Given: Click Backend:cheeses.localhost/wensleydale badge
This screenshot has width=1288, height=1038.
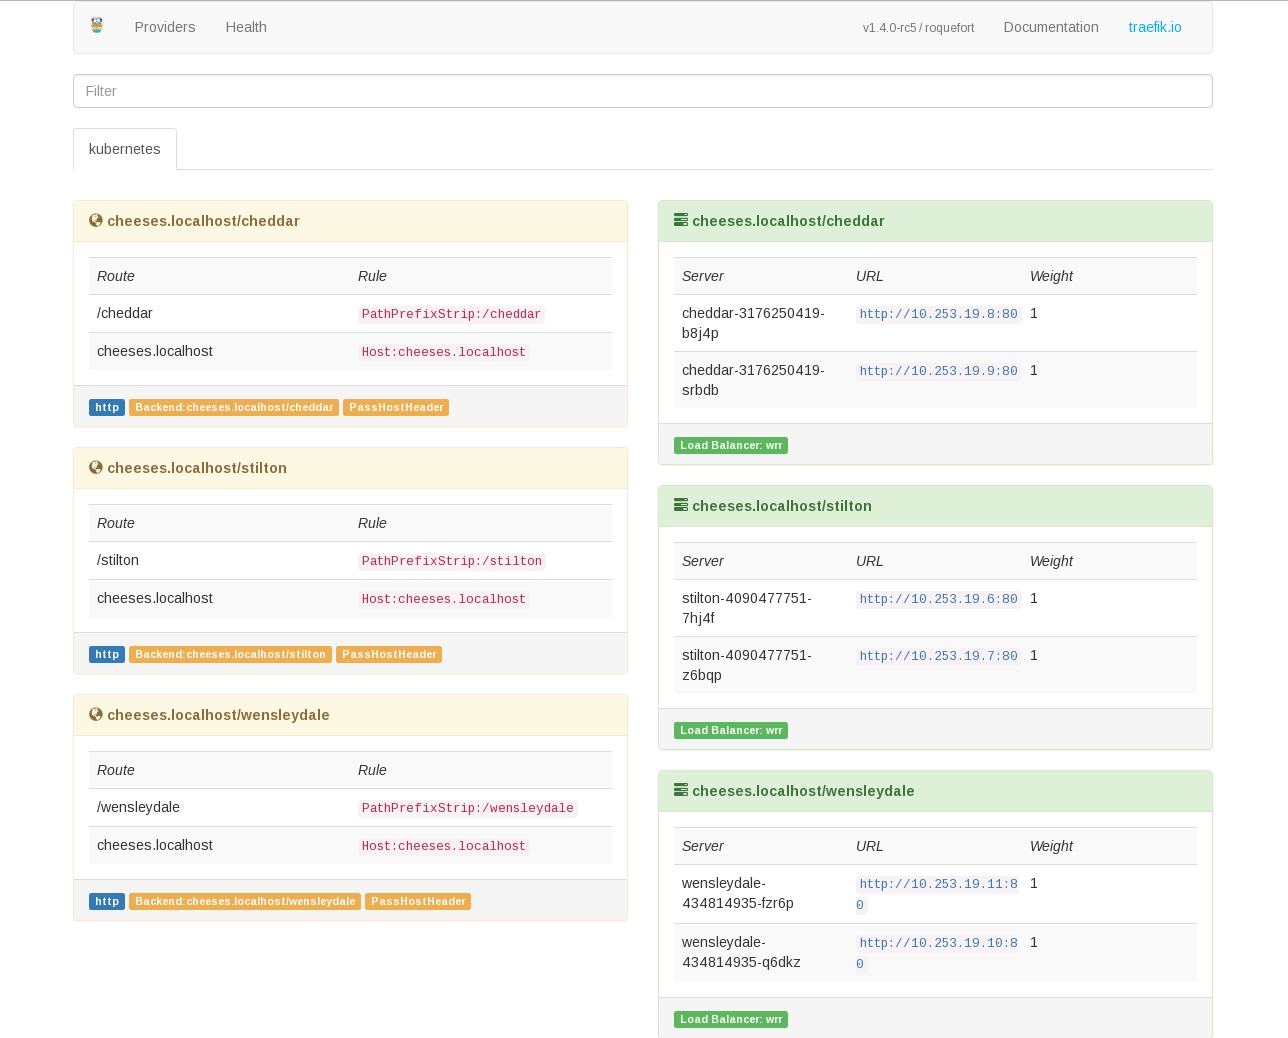Looking at the screenshot, I should click(245, 902).
